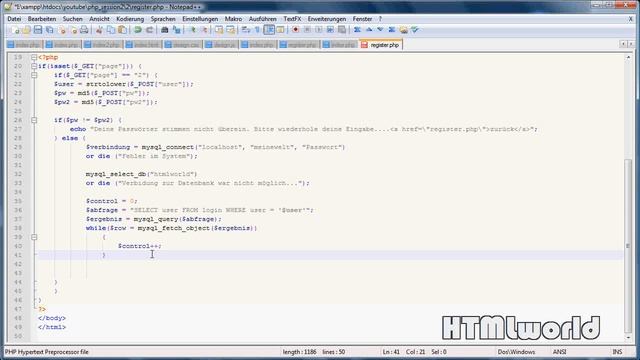The width and height of the screenshot is (640, 360).
Task: Toggle Show All Characters paragraph icon
Action: coord(258,30)
